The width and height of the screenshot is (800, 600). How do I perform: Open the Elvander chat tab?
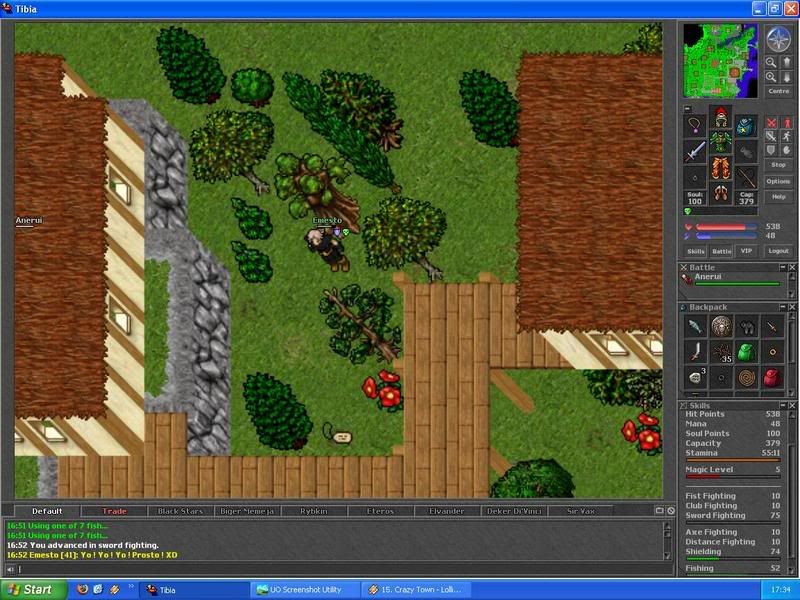[x=447, y=511]
